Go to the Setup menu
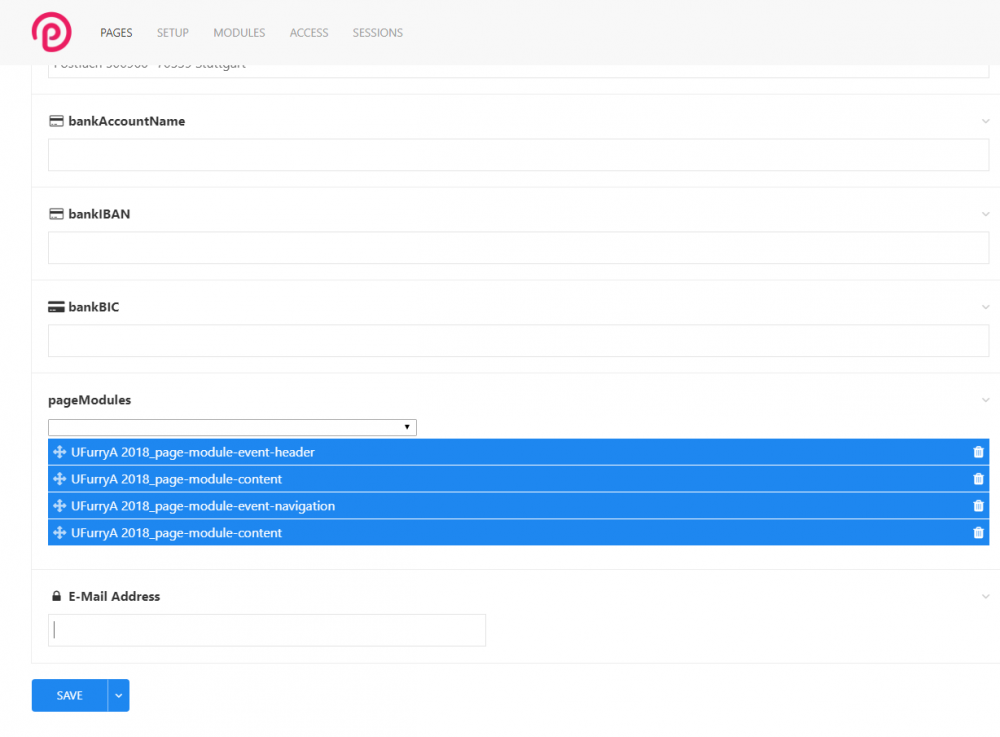1000x737 pixels. 172,33
